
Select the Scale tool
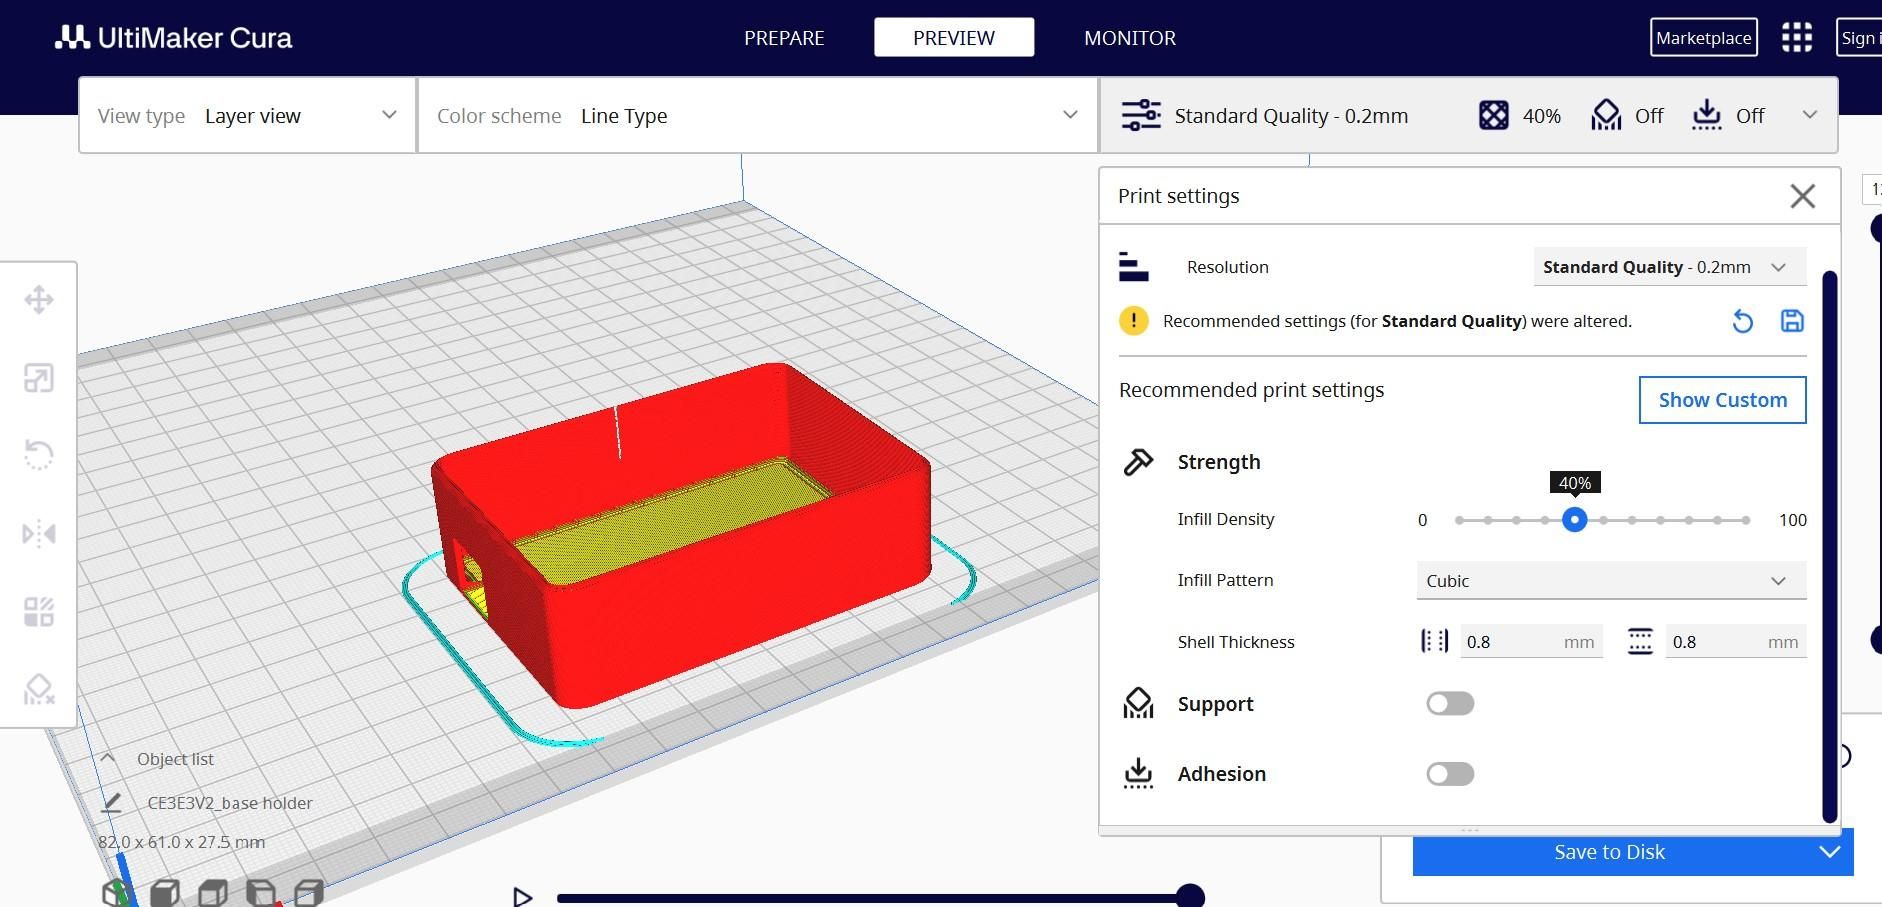tap(38, 379)
